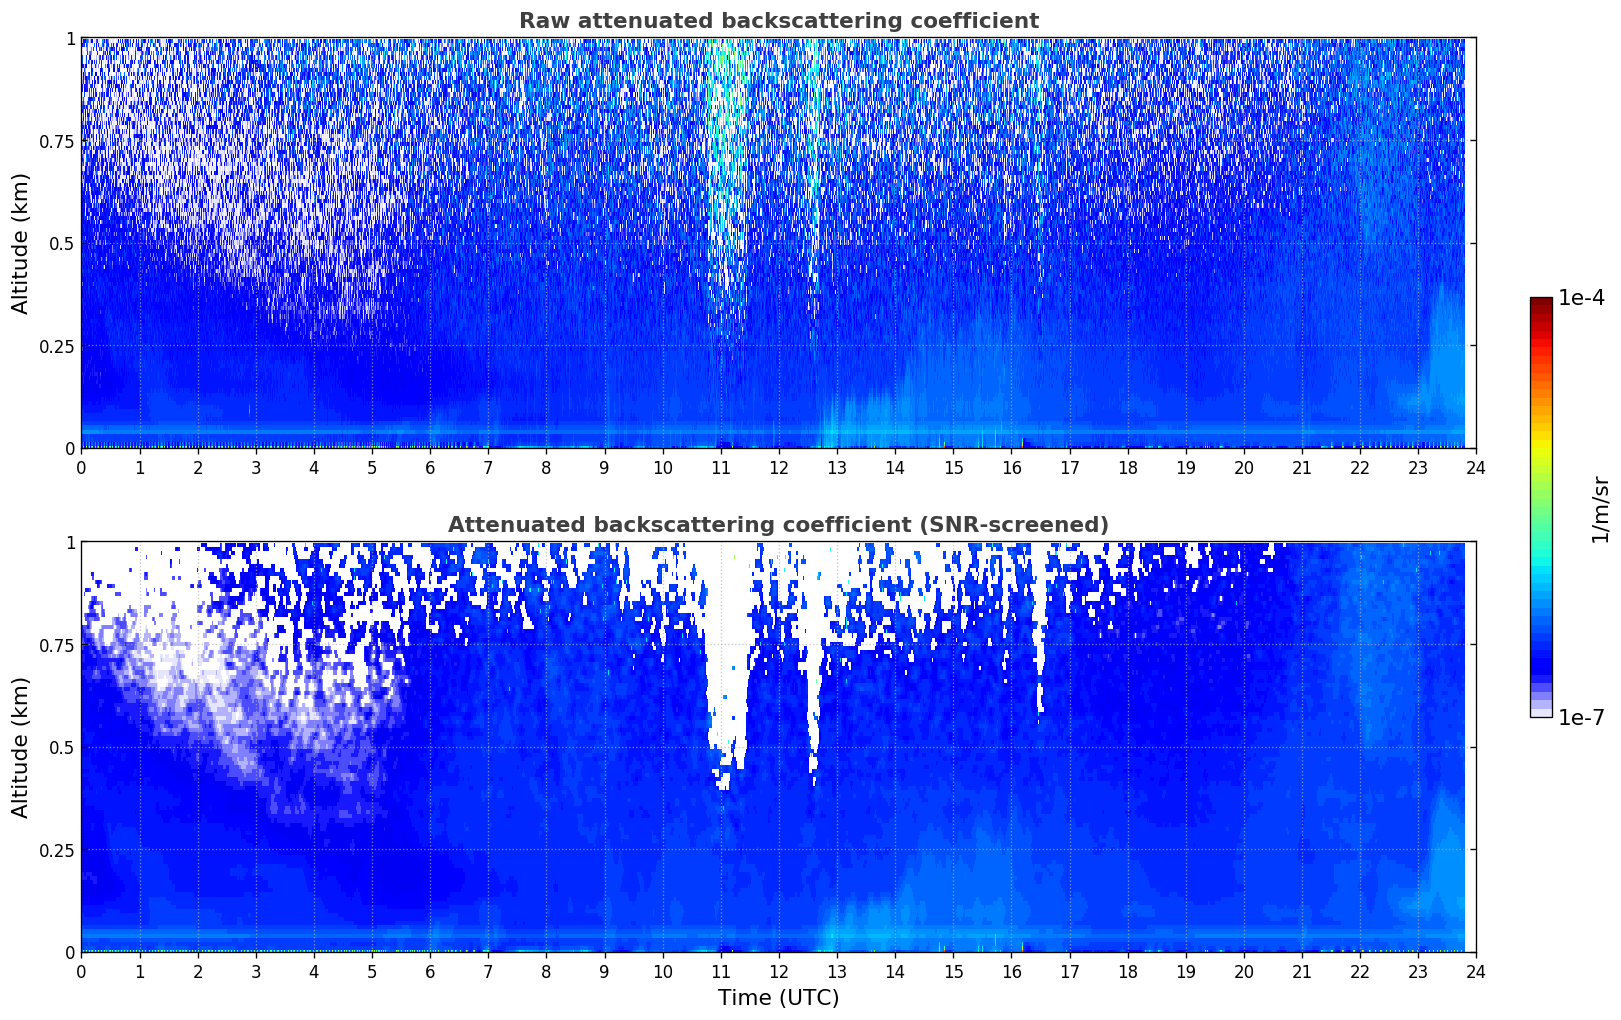
Task: Click the 'Raw attenuated backscattering coefficient' title
Action: click(778, 21)
